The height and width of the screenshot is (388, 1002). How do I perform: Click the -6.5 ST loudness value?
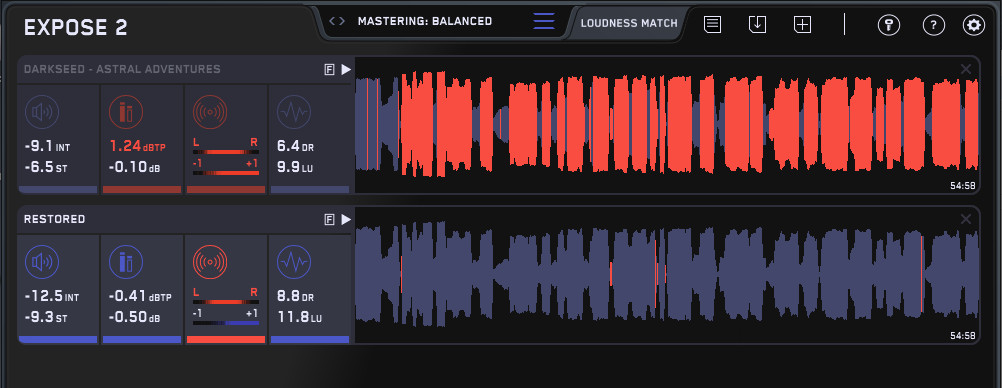[x=46, y=168]
